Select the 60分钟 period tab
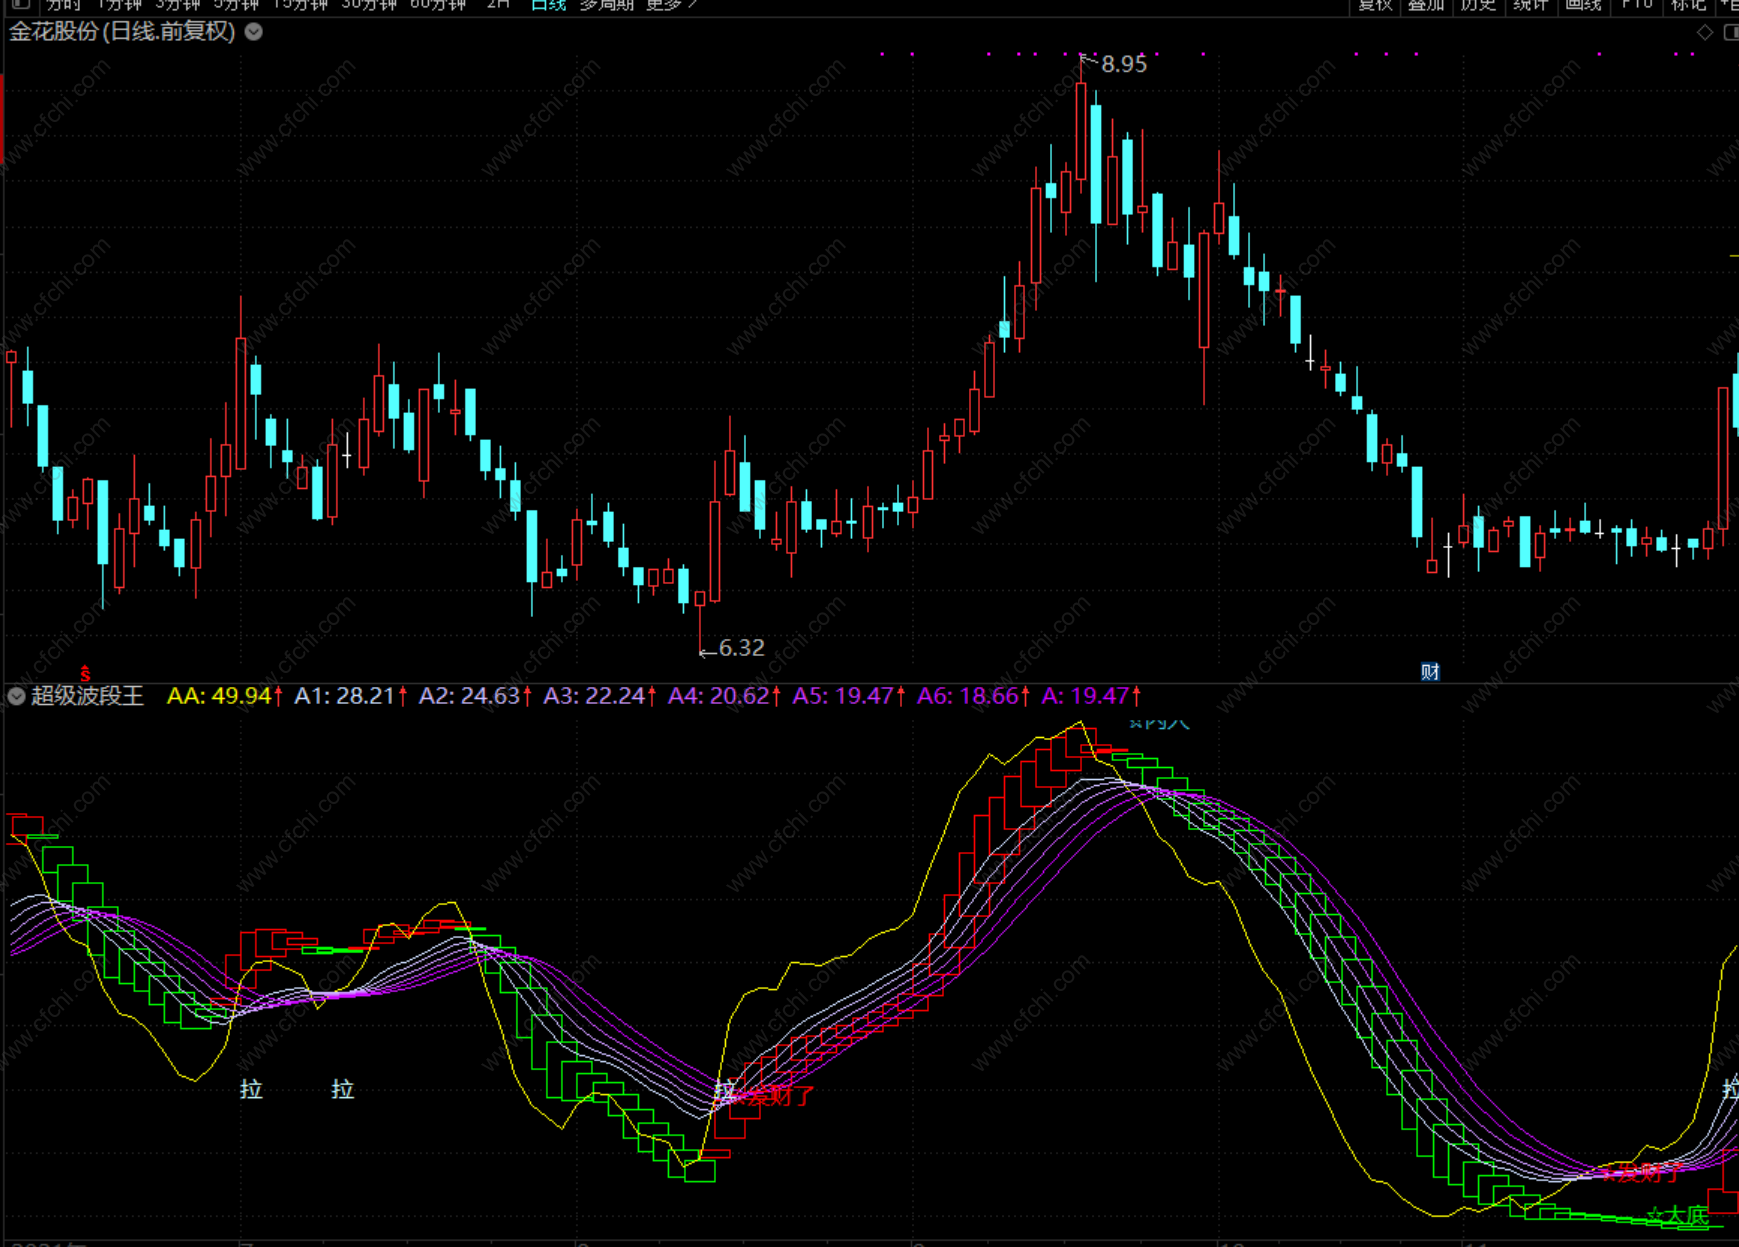 (438, 5)
